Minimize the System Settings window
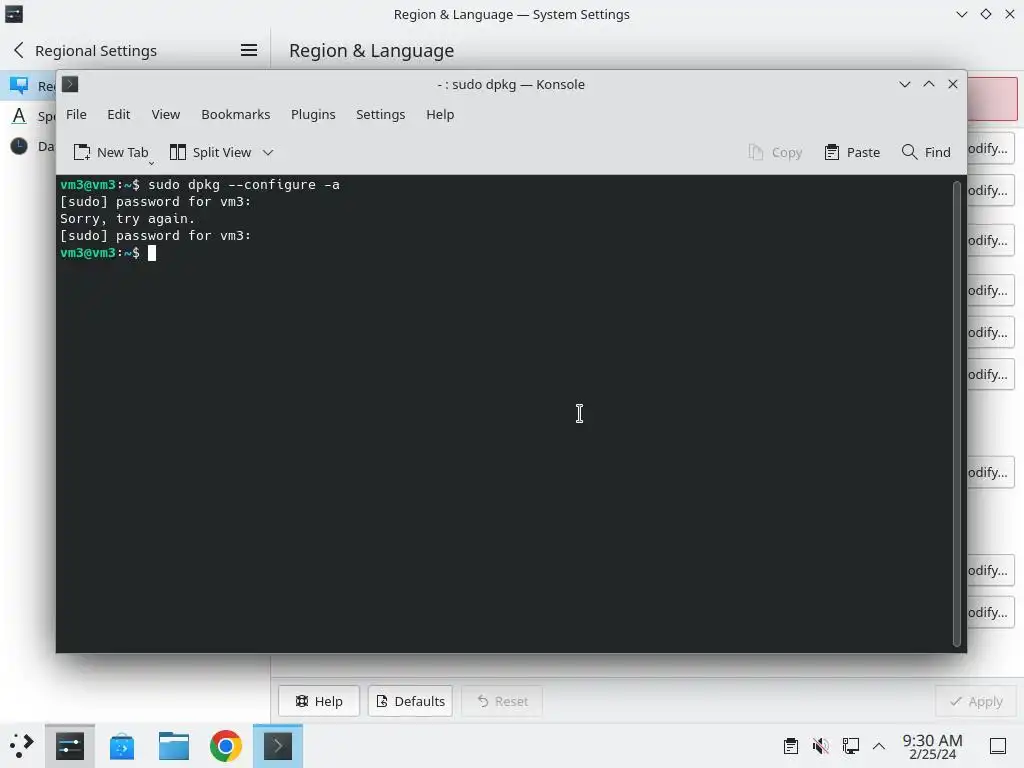 (x=961, y=14)
